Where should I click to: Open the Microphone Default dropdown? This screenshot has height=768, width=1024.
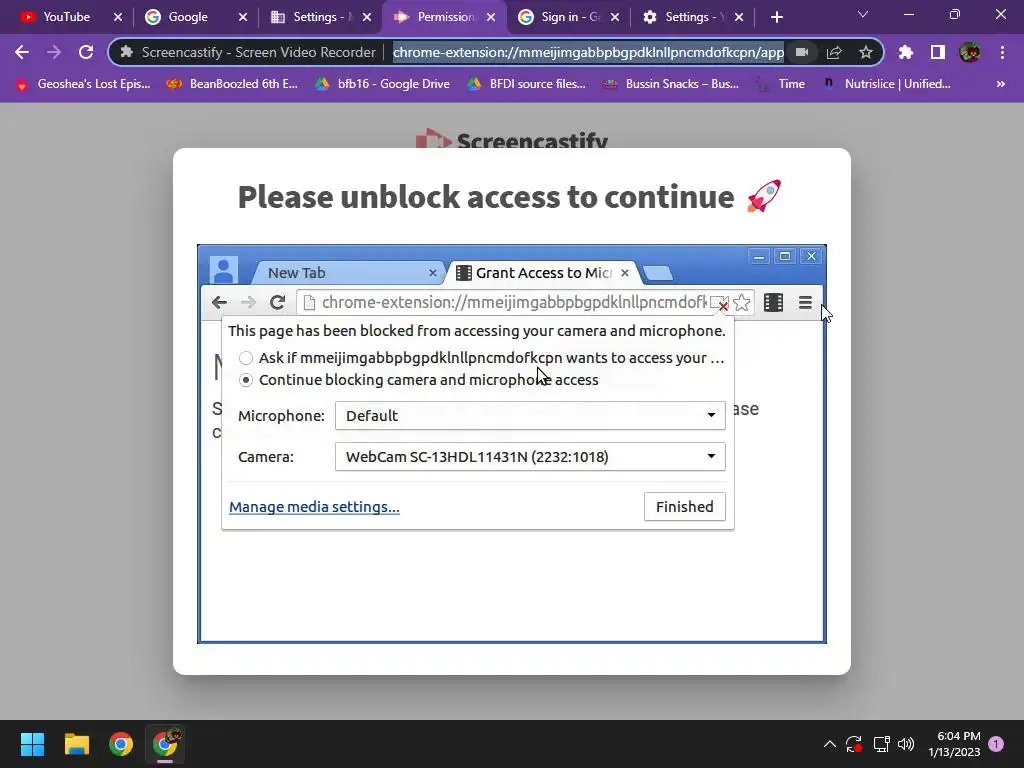pos(530,416)
